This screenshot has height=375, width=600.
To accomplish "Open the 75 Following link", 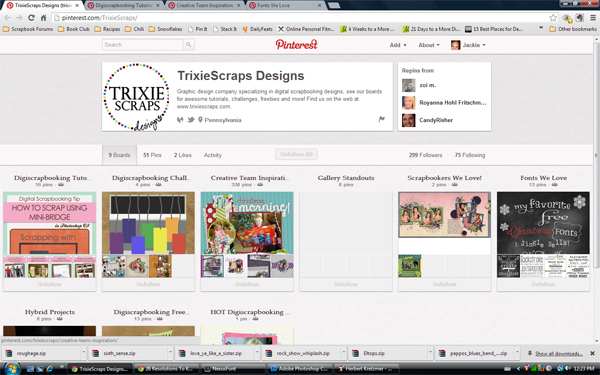I will pyautogui.click(x=470, y=155).
